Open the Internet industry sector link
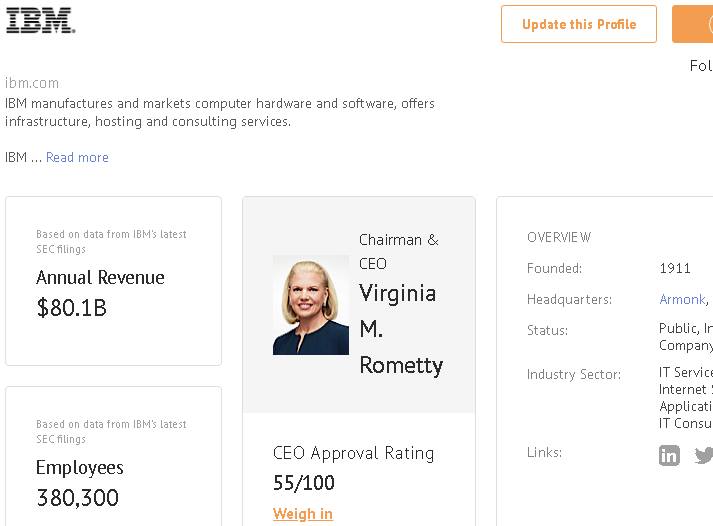The width and height of the screenshot is (713, 526). (686, 389)
